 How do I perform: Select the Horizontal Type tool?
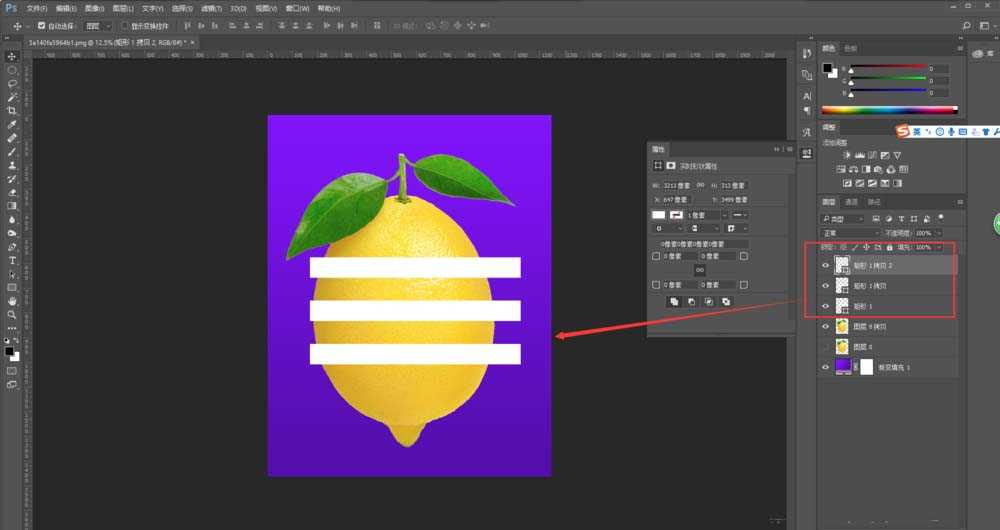point(12,260)
